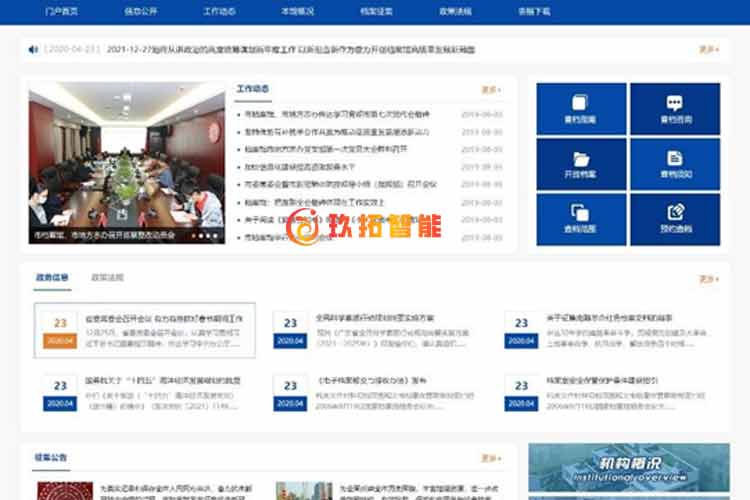Switch to the 政策法规 tab beside 政务信息
750x500 pixels.
pyautogui.click(x=108, y=277)
